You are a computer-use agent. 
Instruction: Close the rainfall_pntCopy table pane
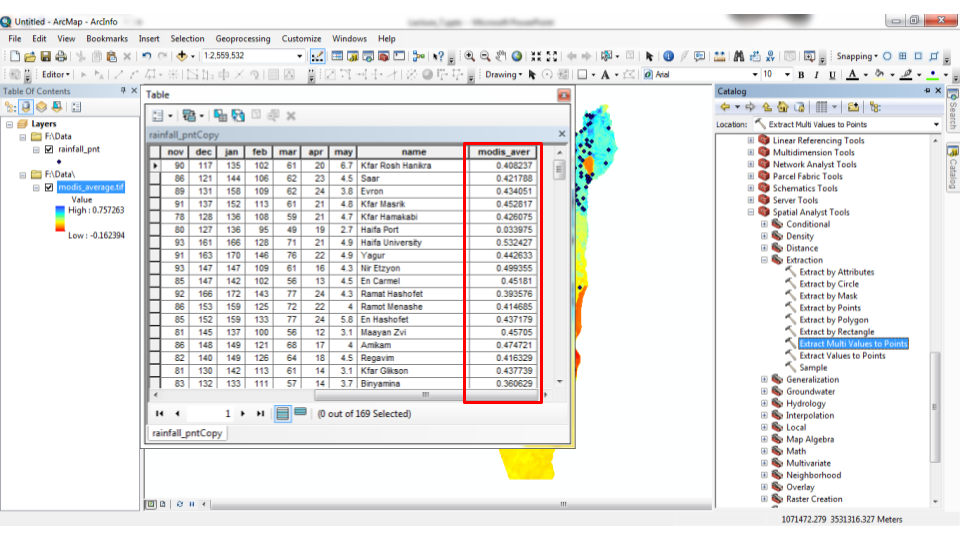562,134
